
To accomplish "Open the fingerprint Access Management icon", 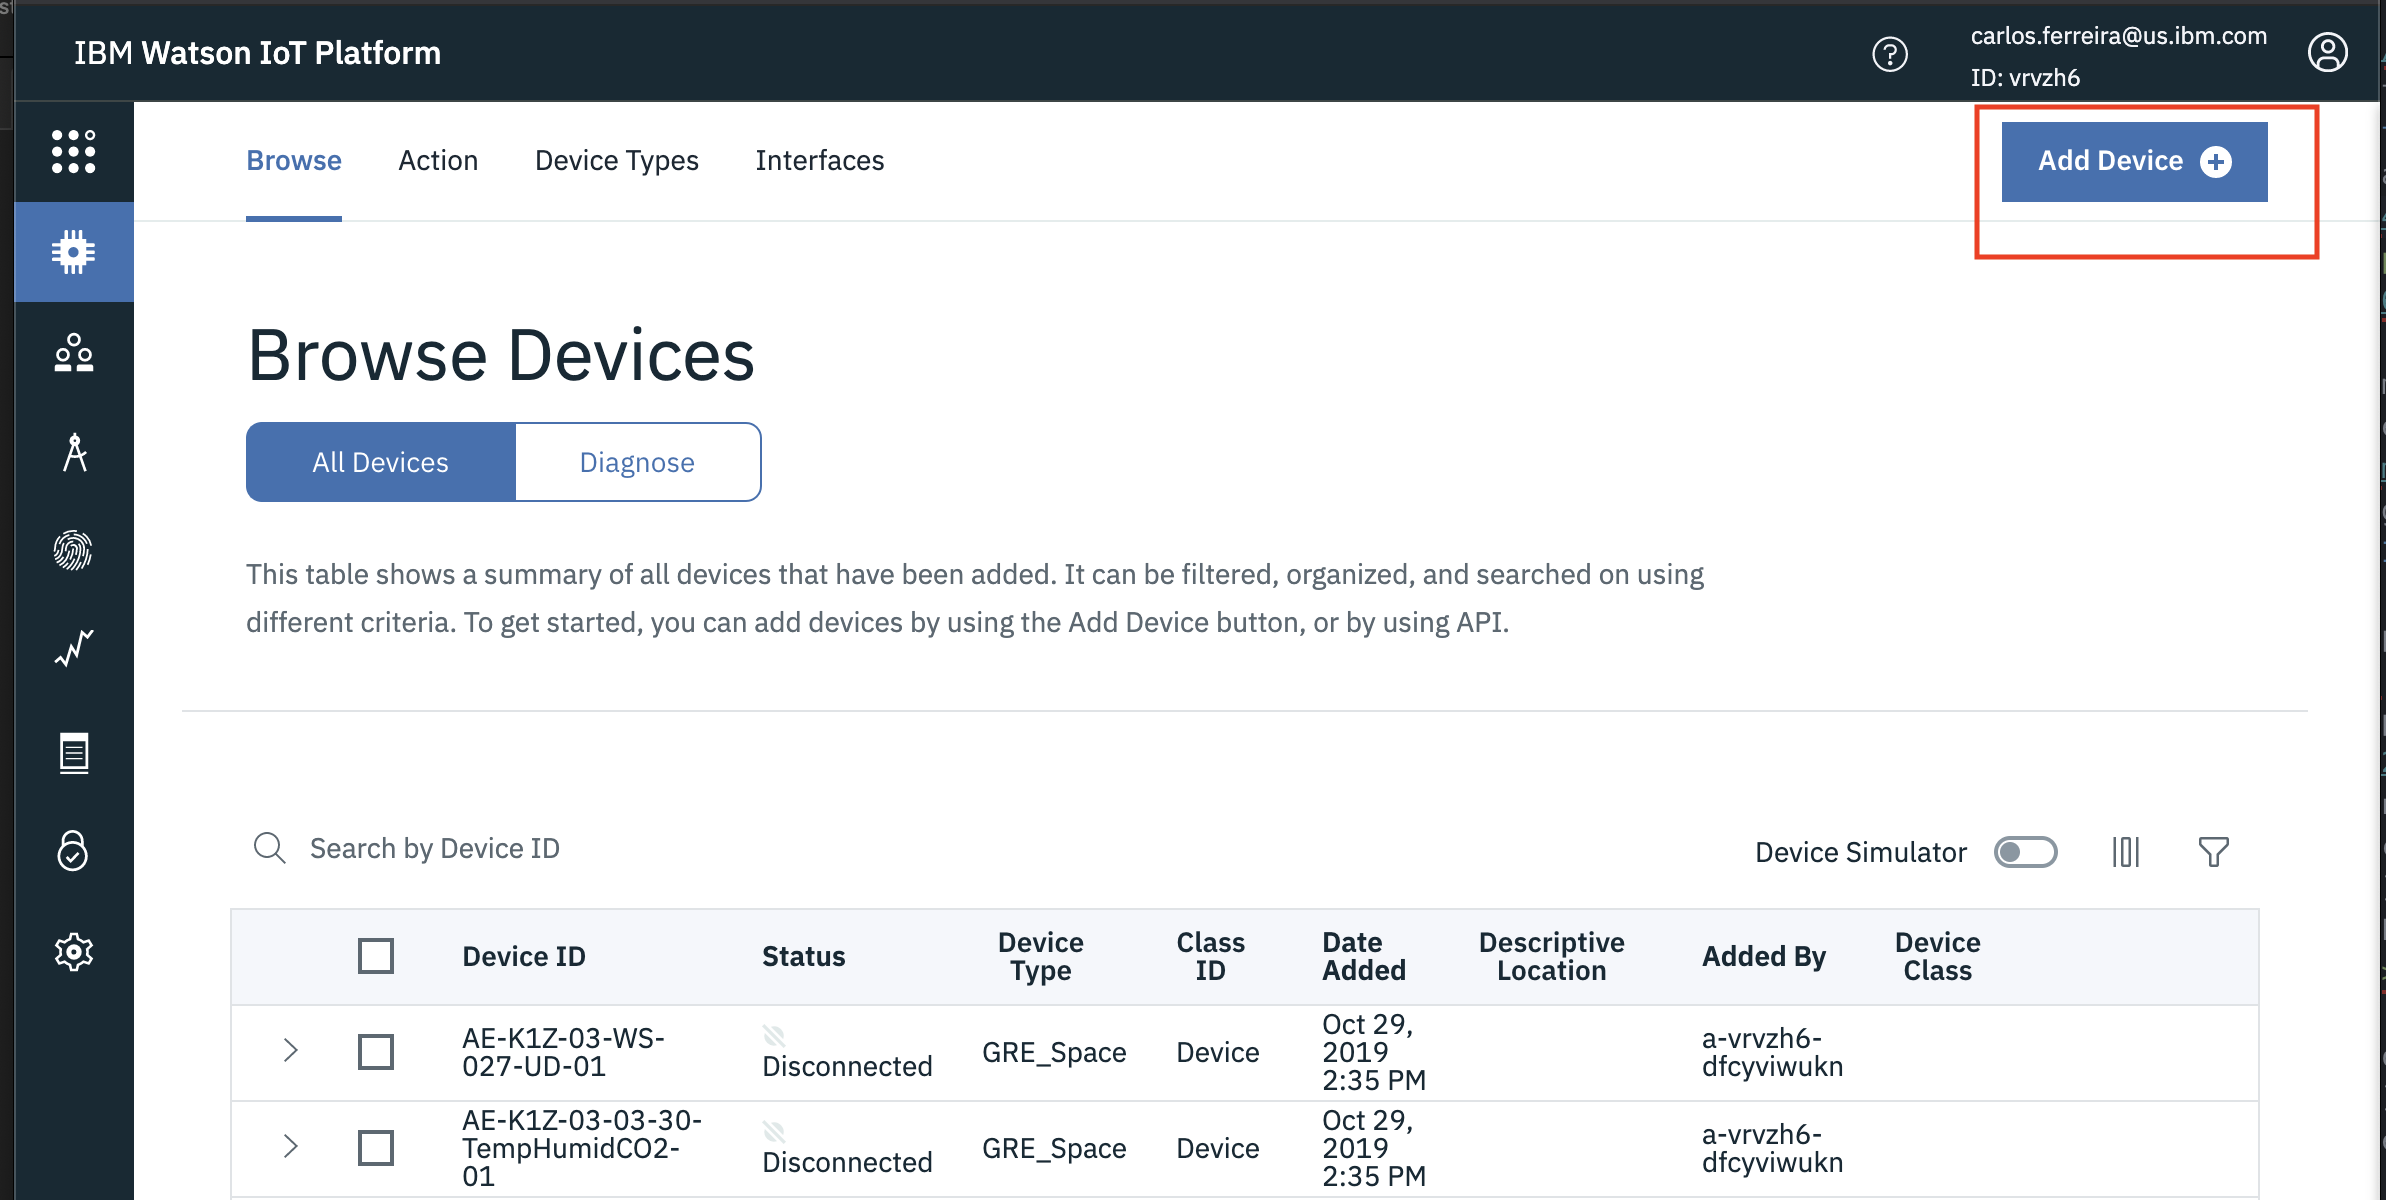I will [x=74, y=550].
